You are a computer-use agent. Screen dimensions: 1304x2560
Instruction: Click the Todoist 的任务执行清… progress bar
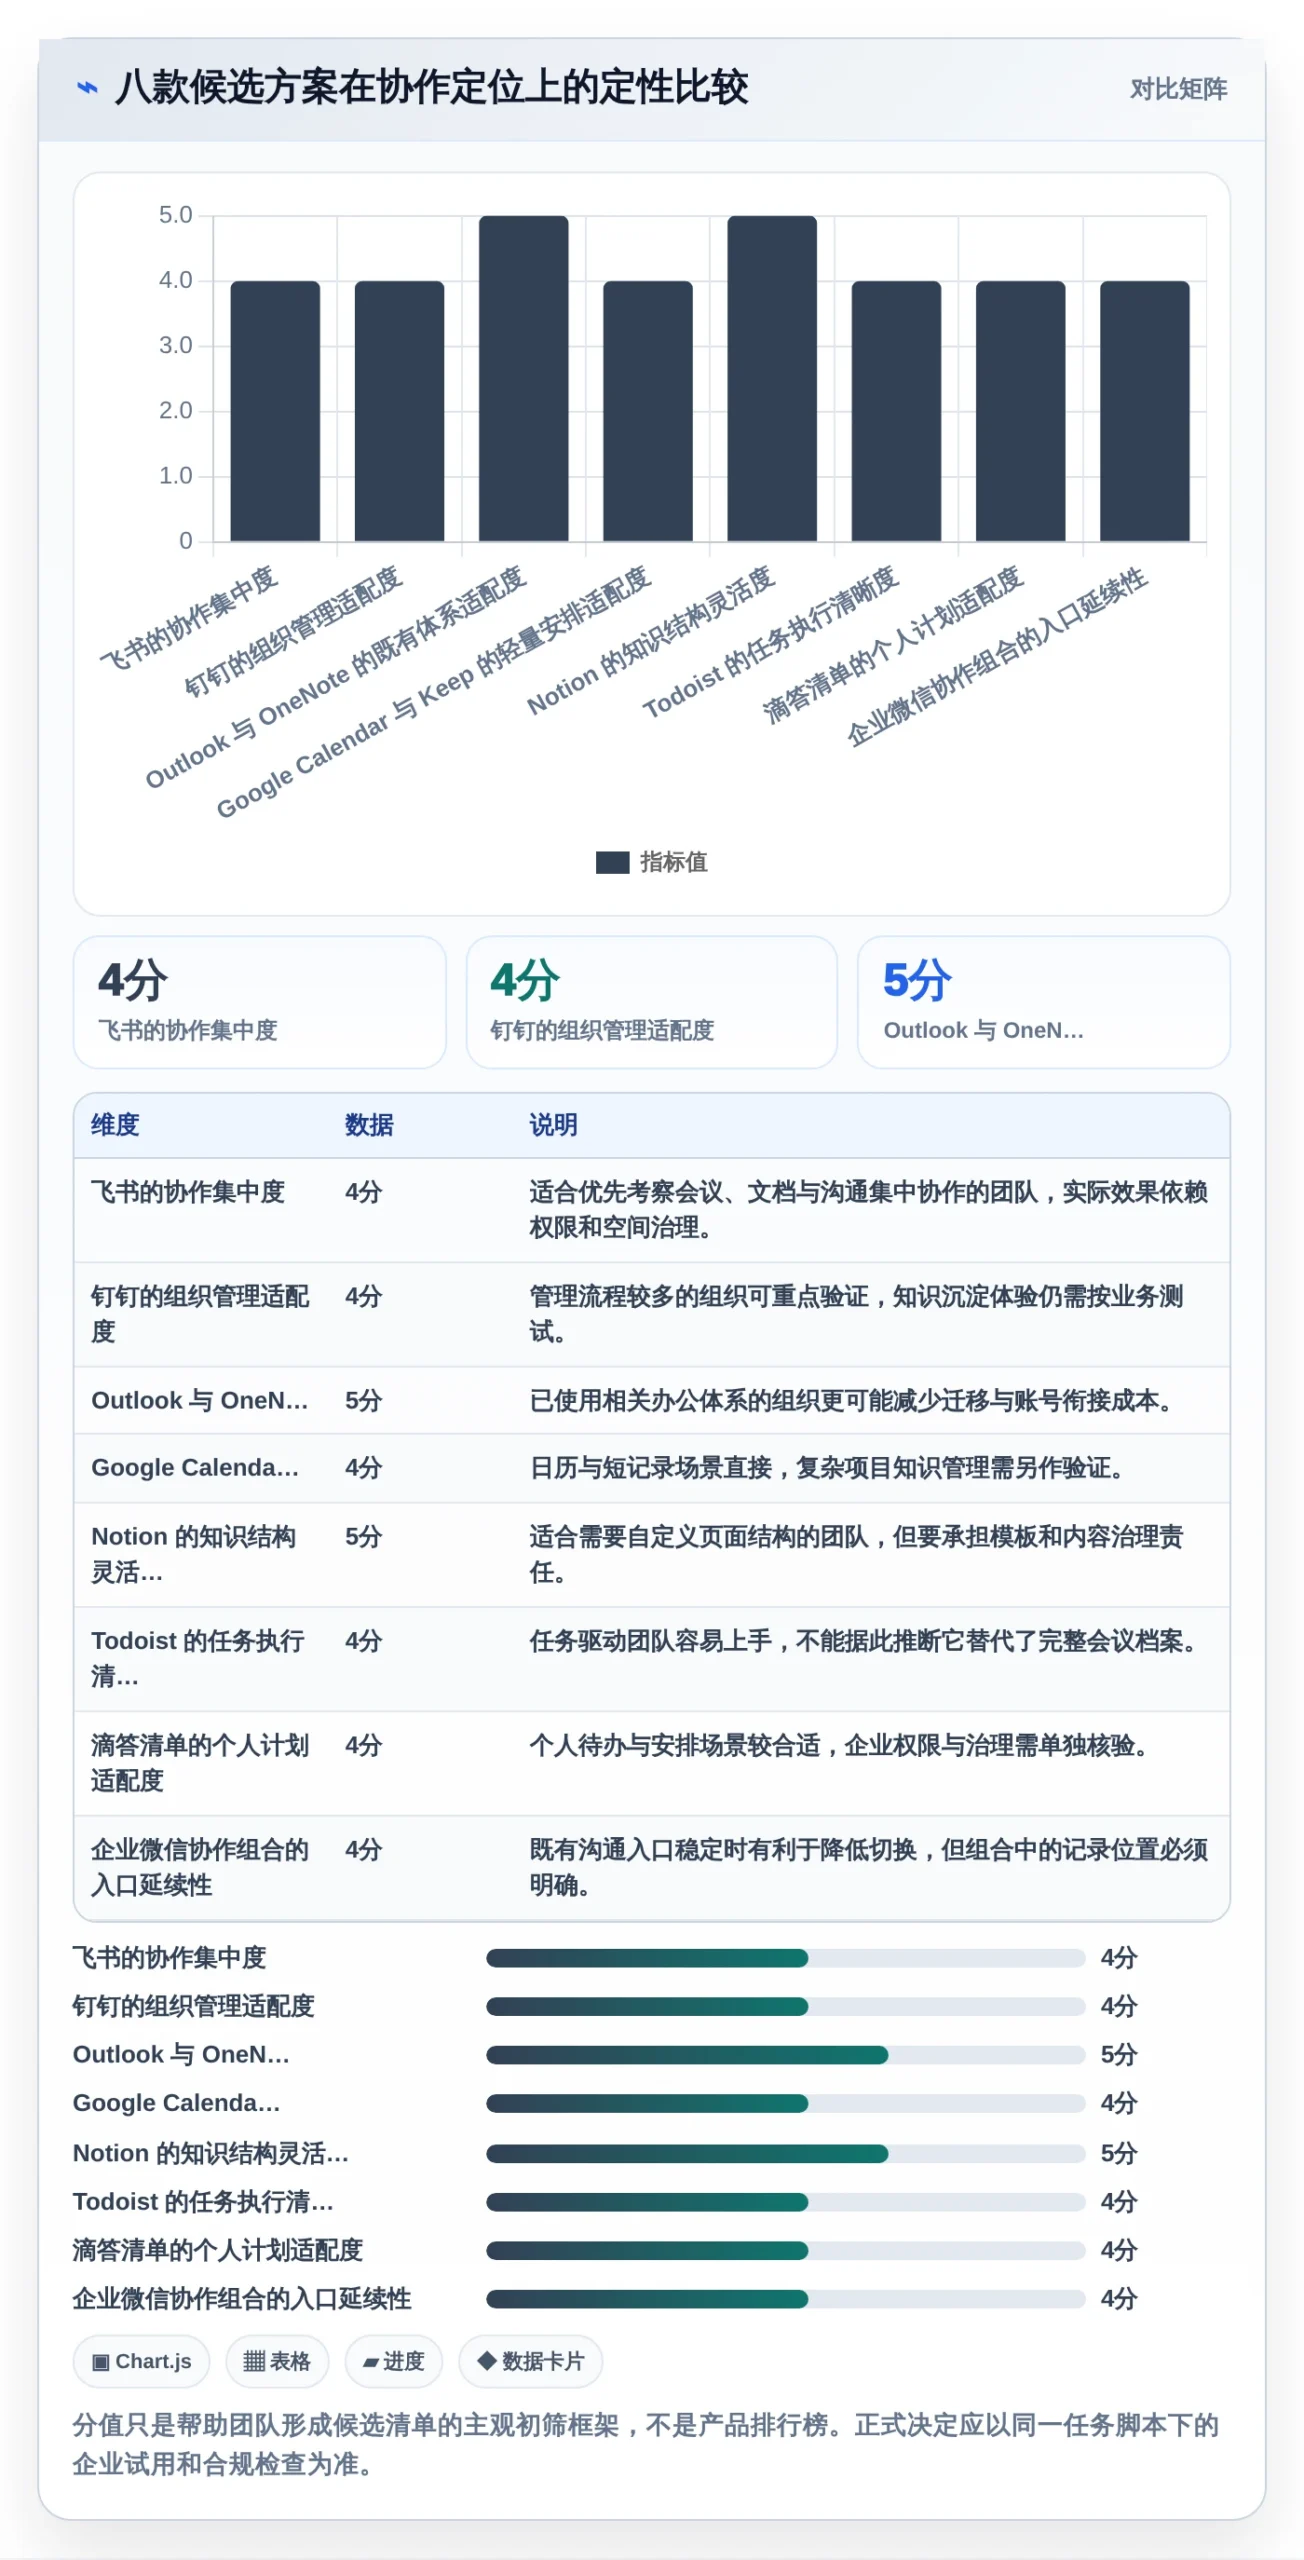[x=785, y=2201]
